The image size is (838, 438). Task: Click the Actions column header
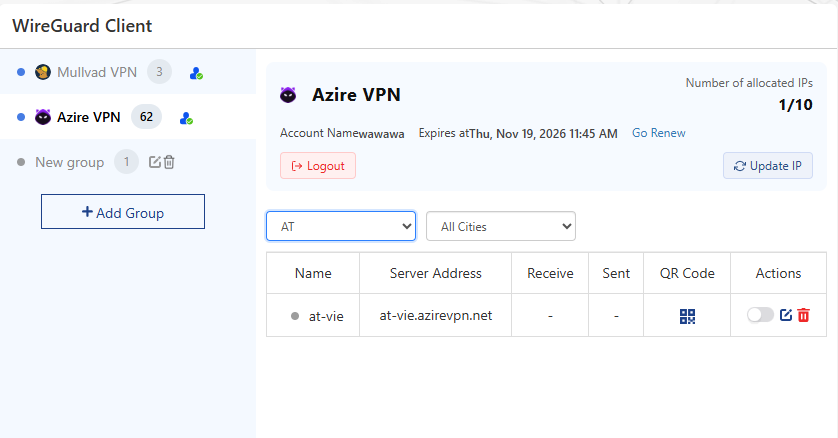778,273
